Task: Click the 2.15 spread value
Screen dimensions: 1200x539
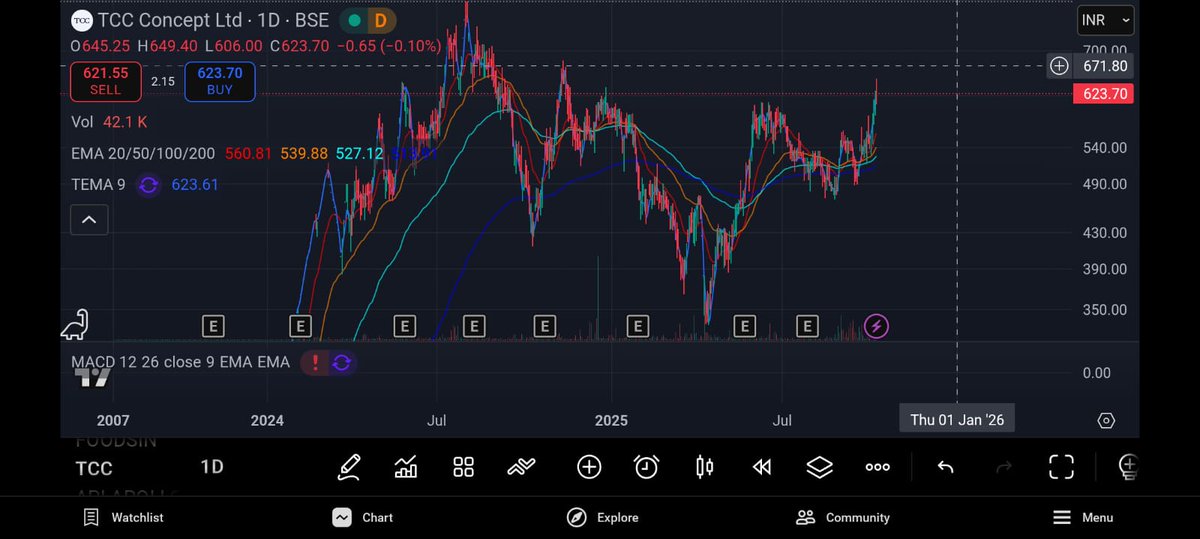Action: pyautogui.click(x=163, y=81)
